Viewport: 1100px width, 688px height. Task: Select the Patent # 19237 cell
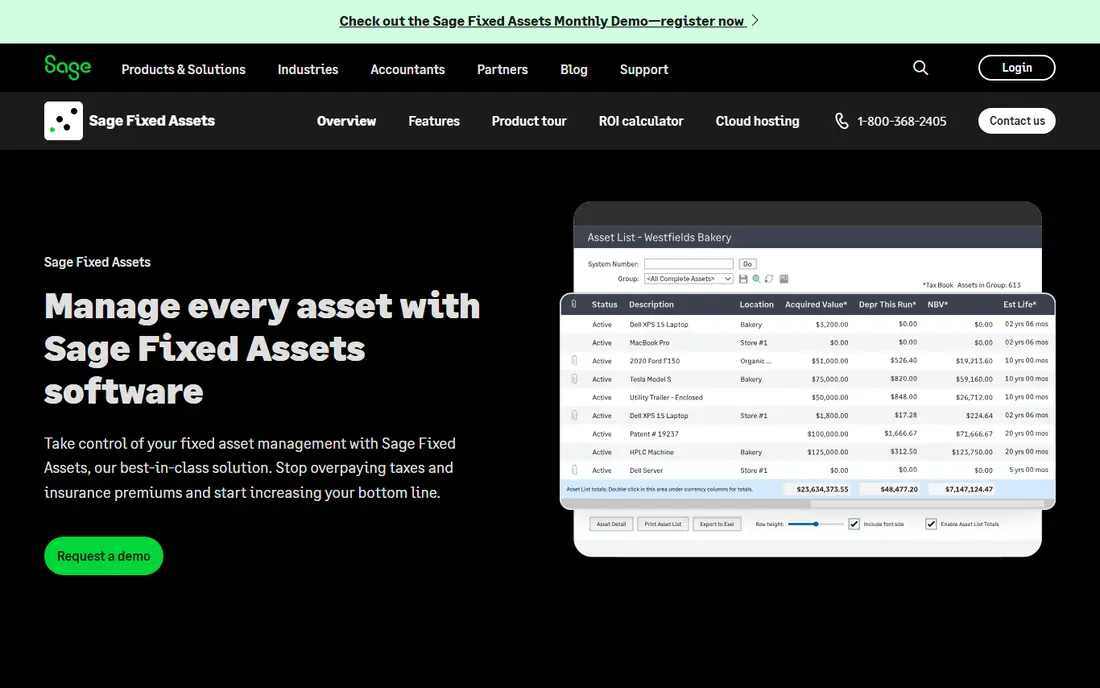(x=654, y=434)
